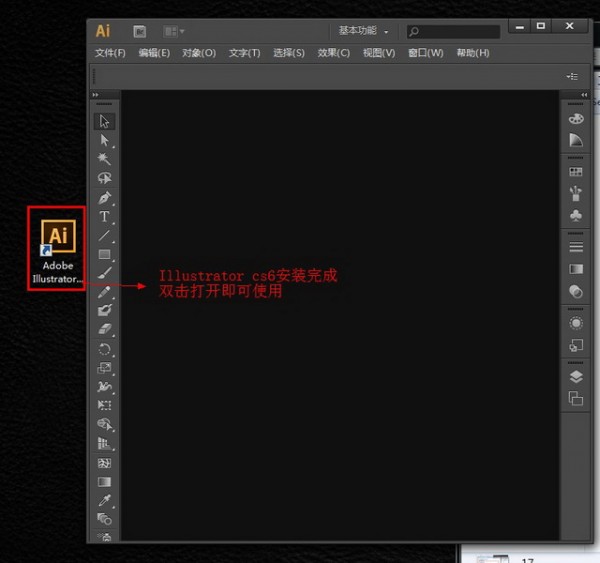Collapse right panel dock with double arrows
600x563 pixels.
584,95
